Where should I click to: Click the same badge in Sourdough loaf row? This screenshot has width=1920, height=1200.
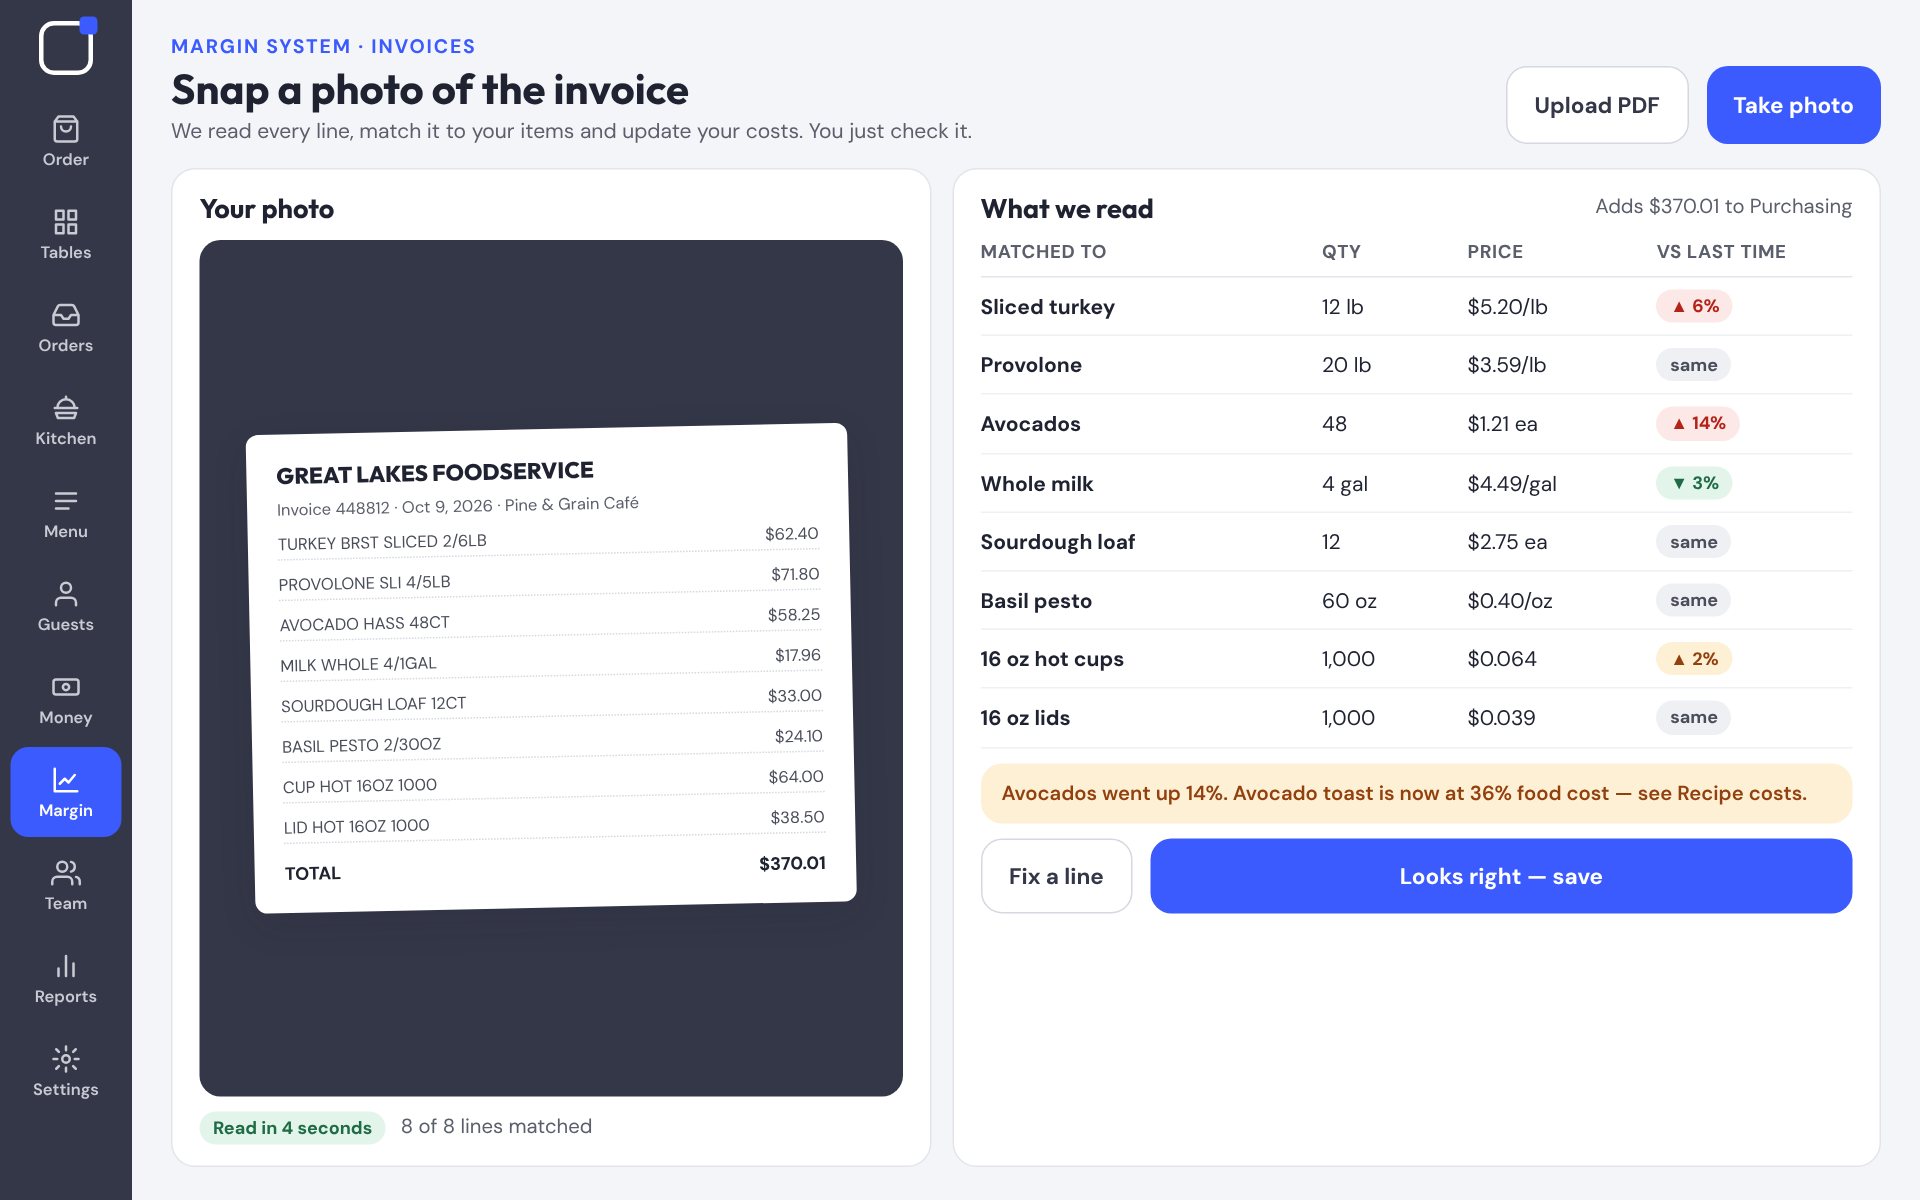1693,542
